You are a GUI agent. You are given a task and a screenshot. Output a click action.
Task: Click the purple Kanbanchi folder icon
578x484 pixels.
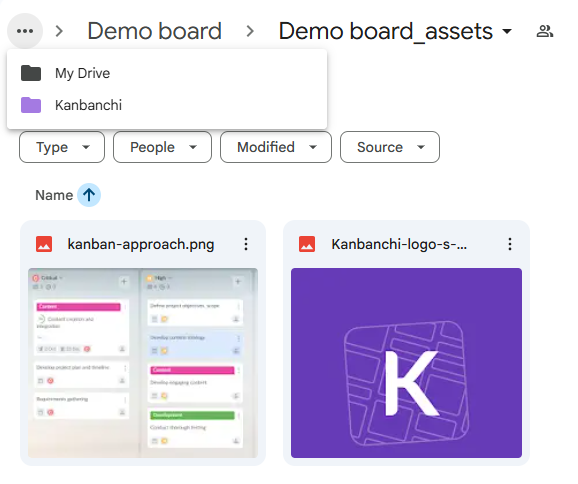(x=31, y=105)
